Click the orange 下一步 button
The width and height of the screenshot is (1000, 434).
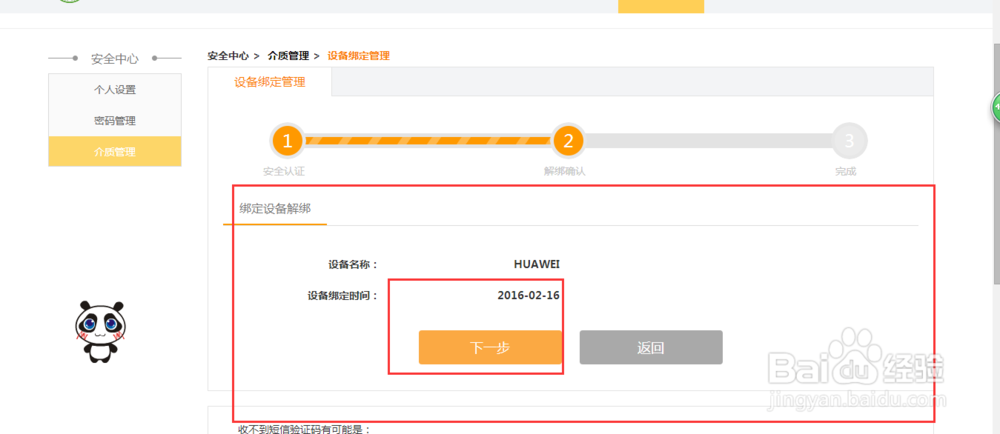tap(490, 347)
